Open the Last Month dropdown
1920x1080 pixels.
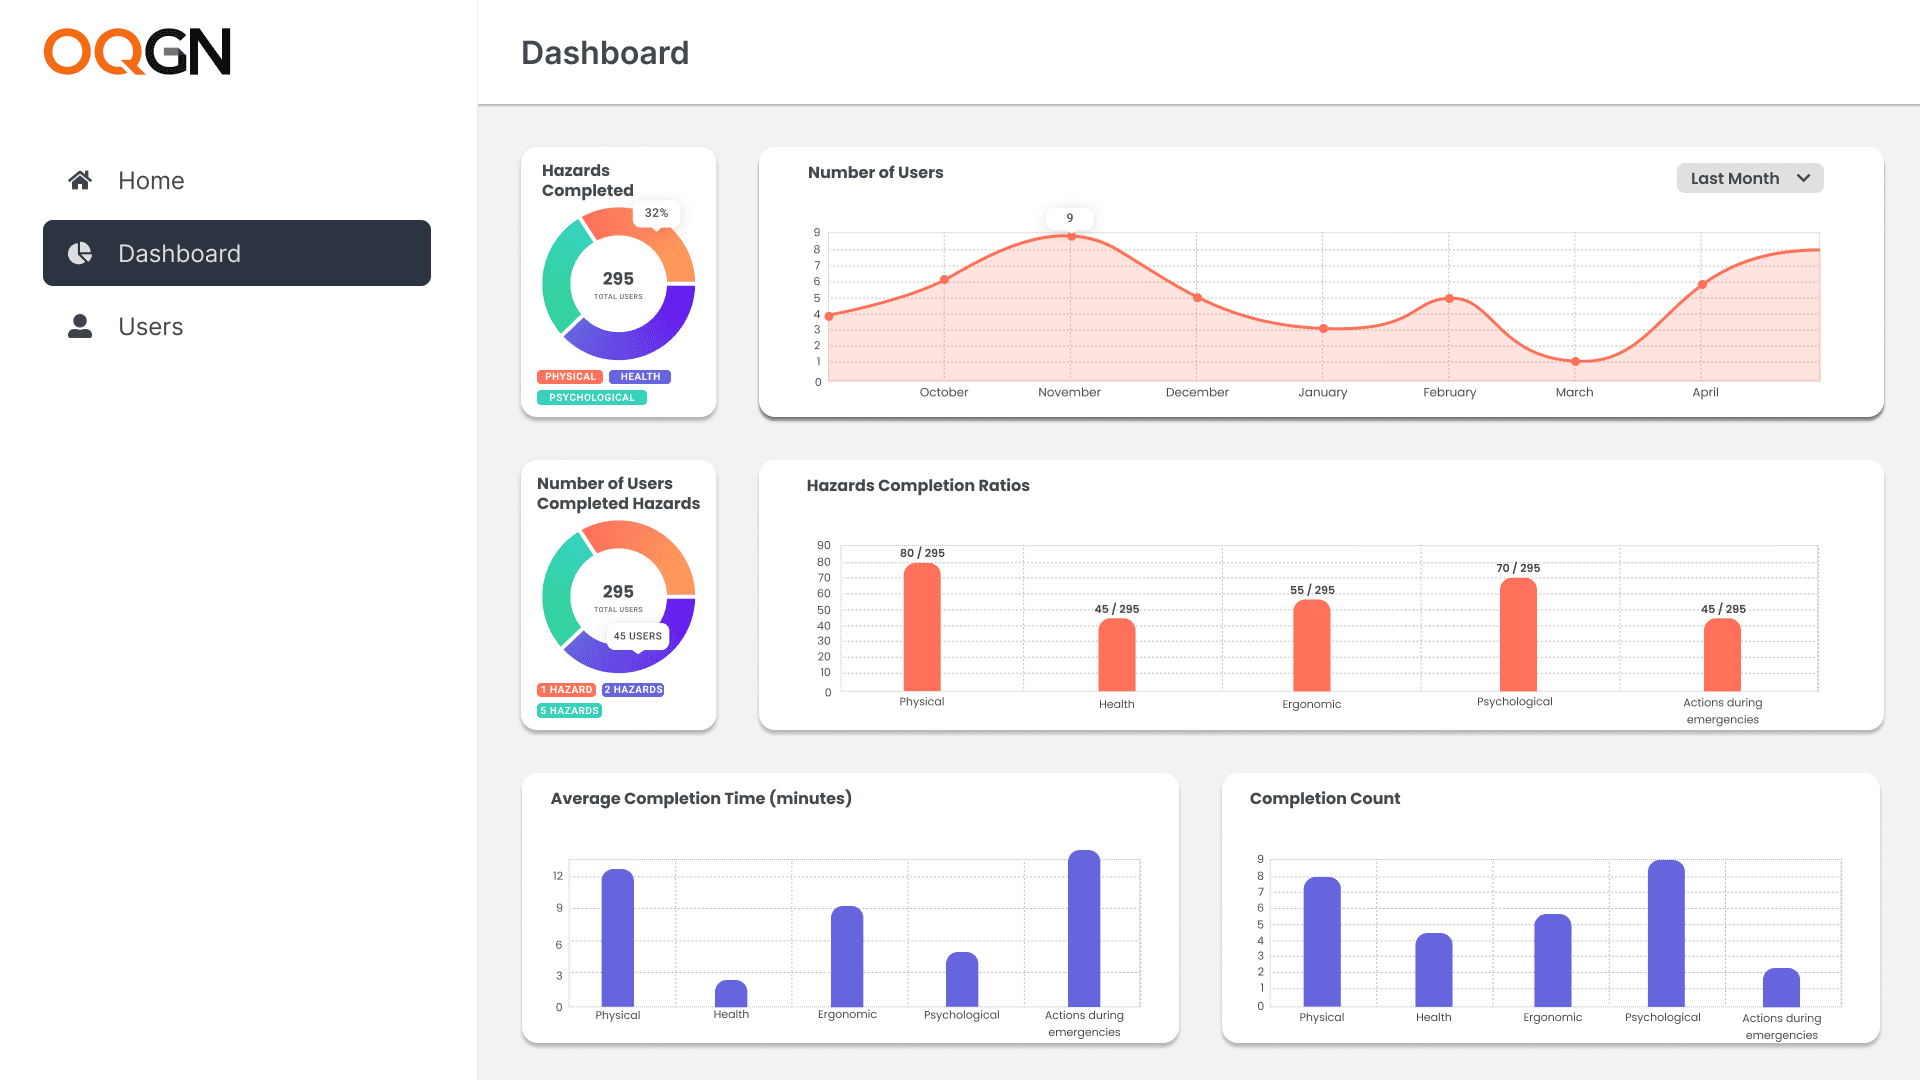click(1750, 178)
